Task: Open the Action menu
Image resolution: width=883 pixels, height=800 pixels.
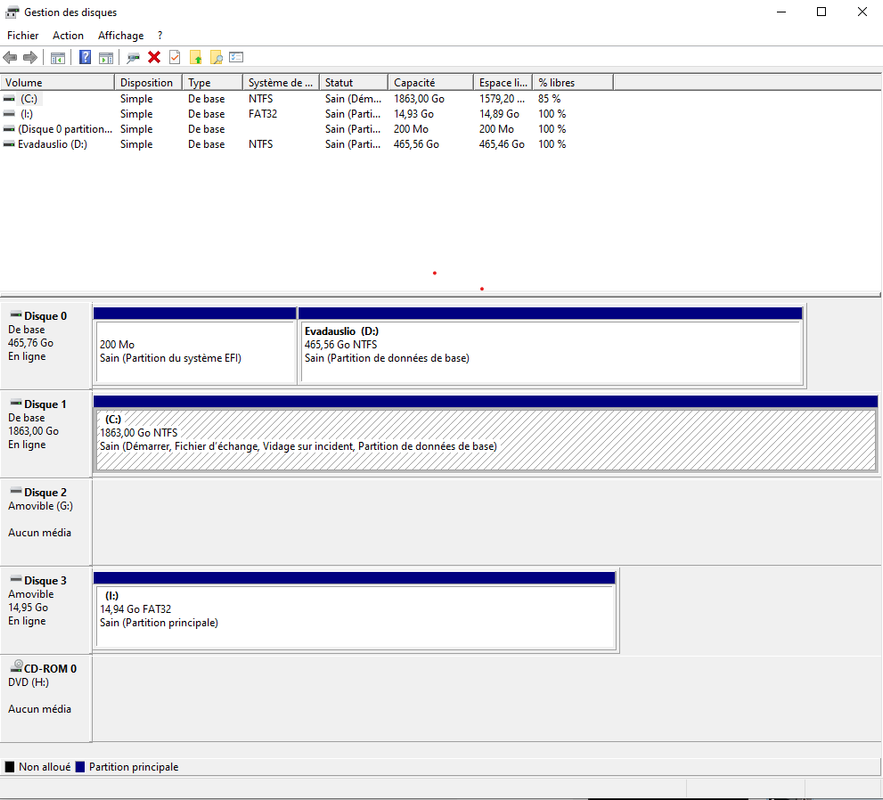Action: (68, 35)
